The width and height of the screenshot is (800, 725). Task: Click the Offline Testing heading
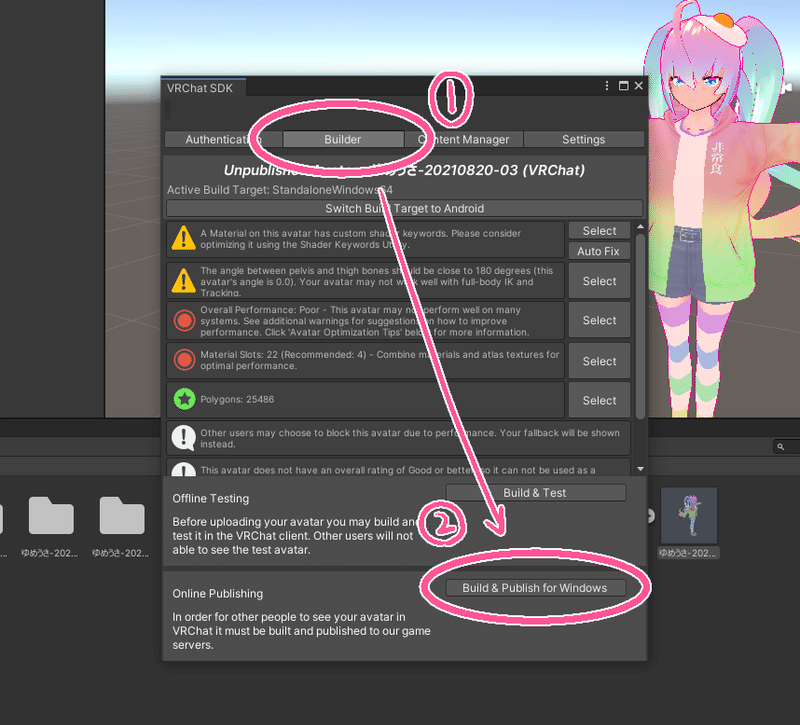pos(211,498)
